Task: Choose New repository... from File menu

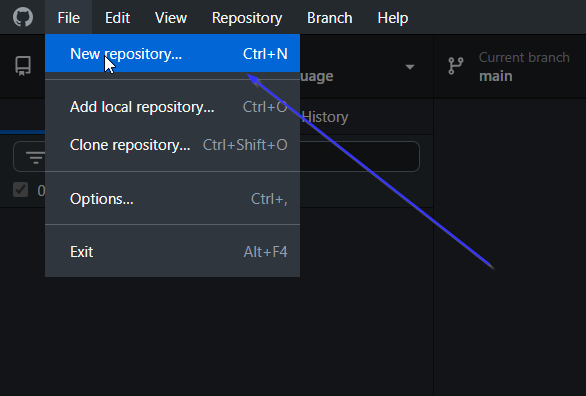Action: click(172, 53)
